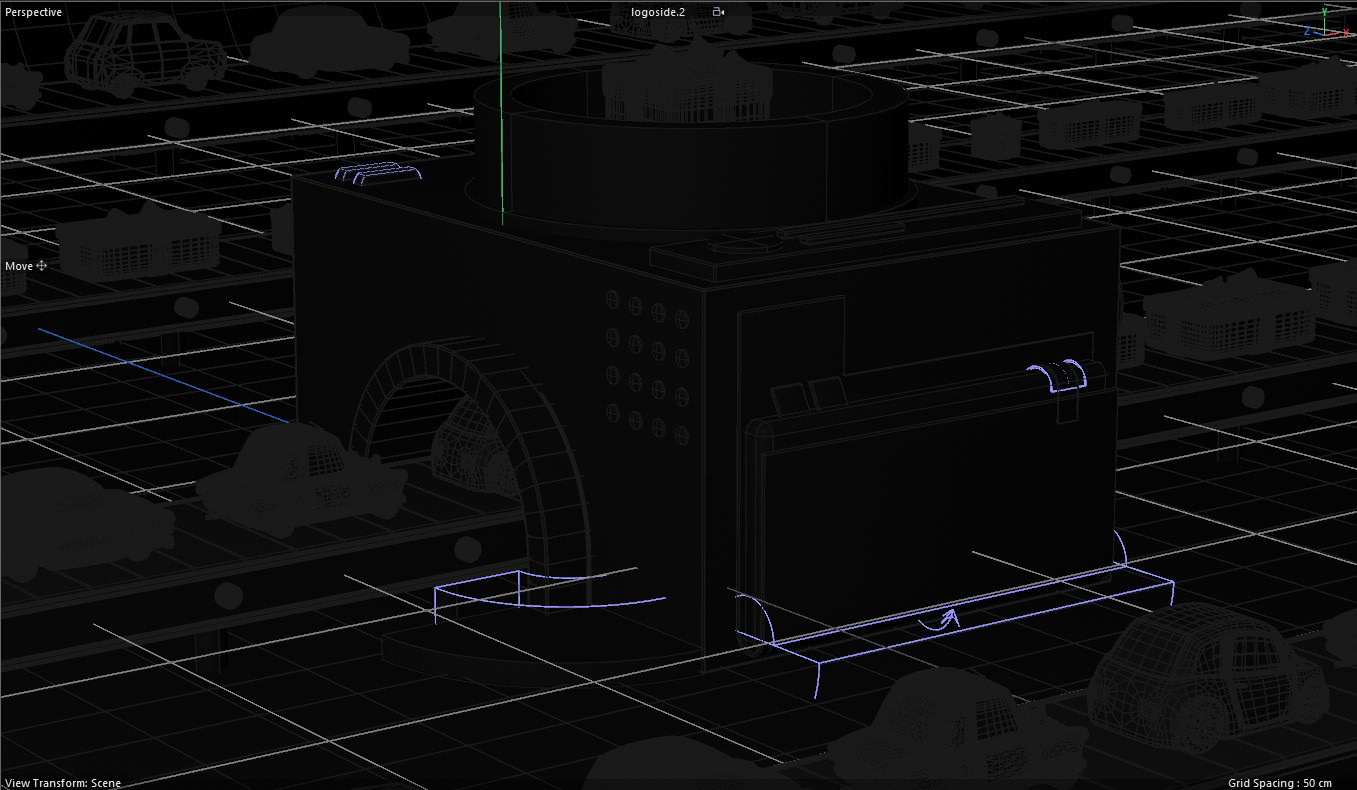Click the View Transform: Scene text
The width and height of the screenshot is (1357, 790).
click(63, 782)
